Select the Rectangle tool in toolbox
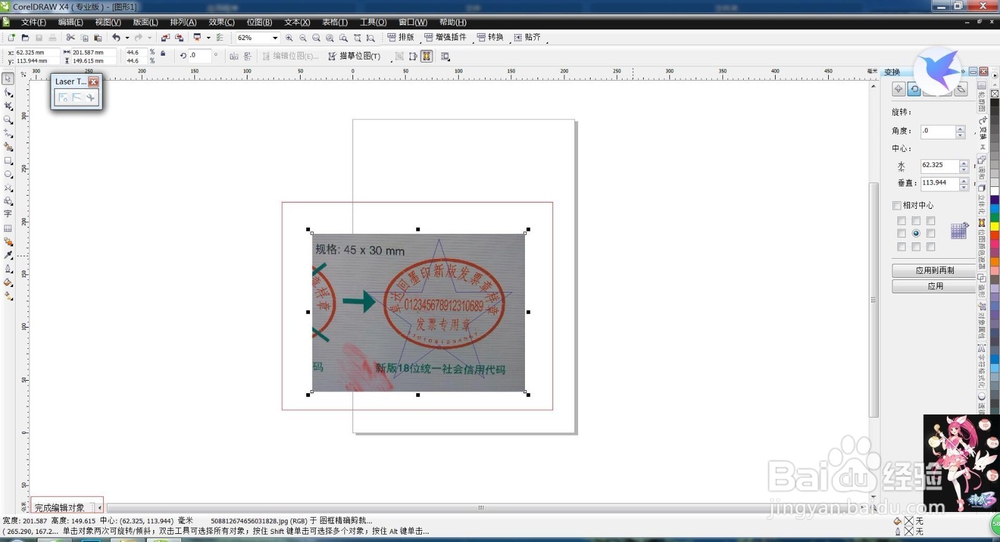The image size is (1000, 542). [x=8, y=161]
